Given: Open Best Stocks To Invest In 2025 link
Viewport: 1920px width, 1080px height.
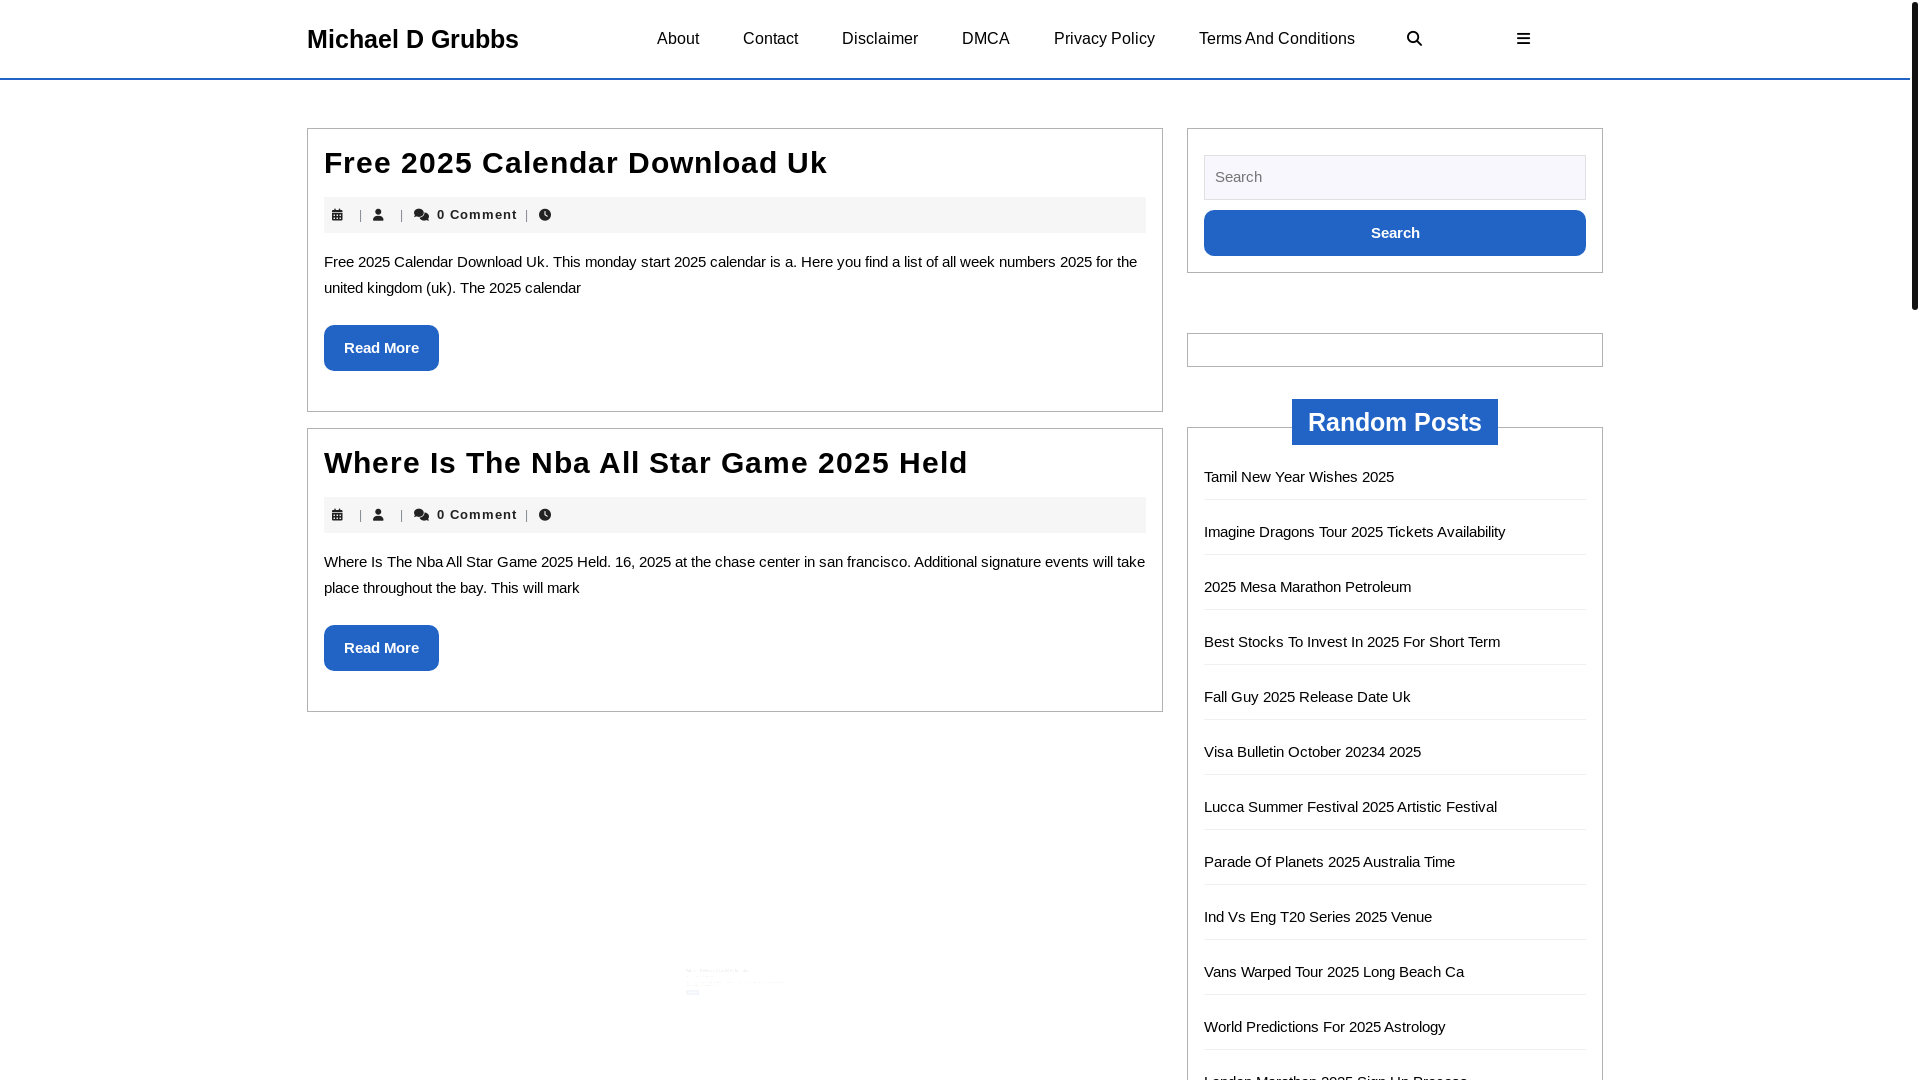Looking at the screenshot, I should 1352,642.
